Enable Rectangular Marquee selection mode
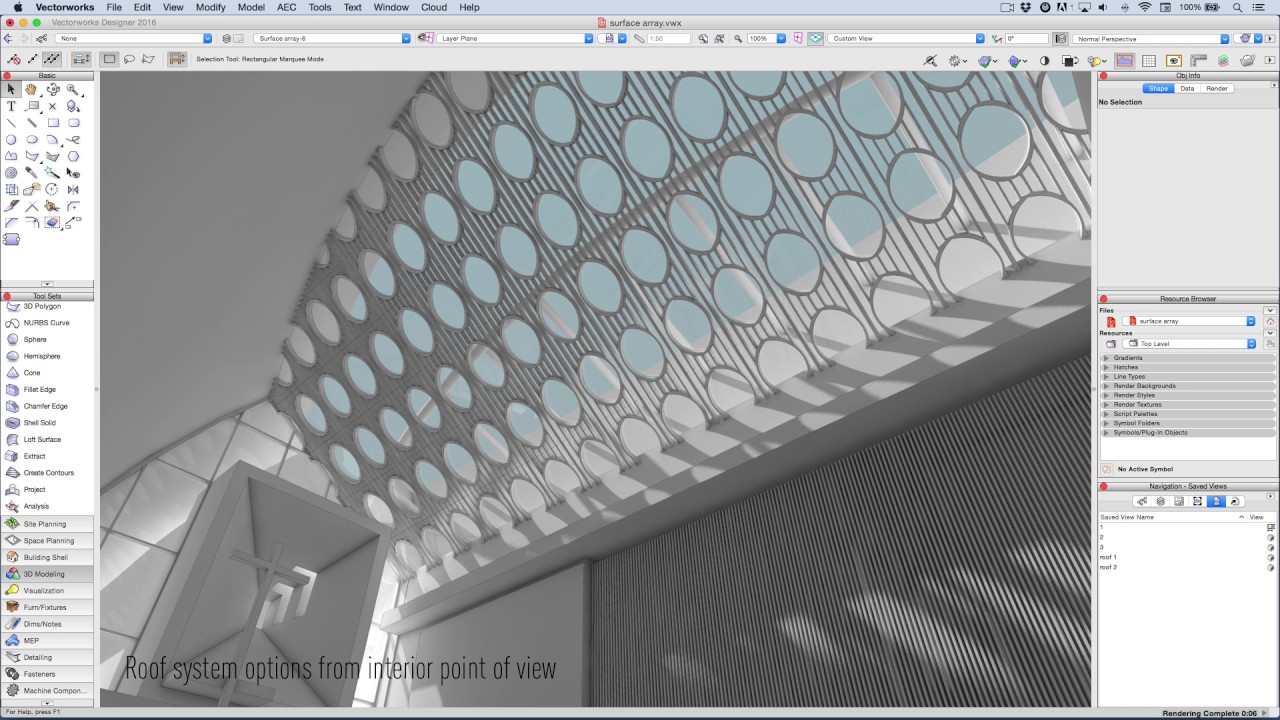This screenshot has height=720, width=1280. 109,59
